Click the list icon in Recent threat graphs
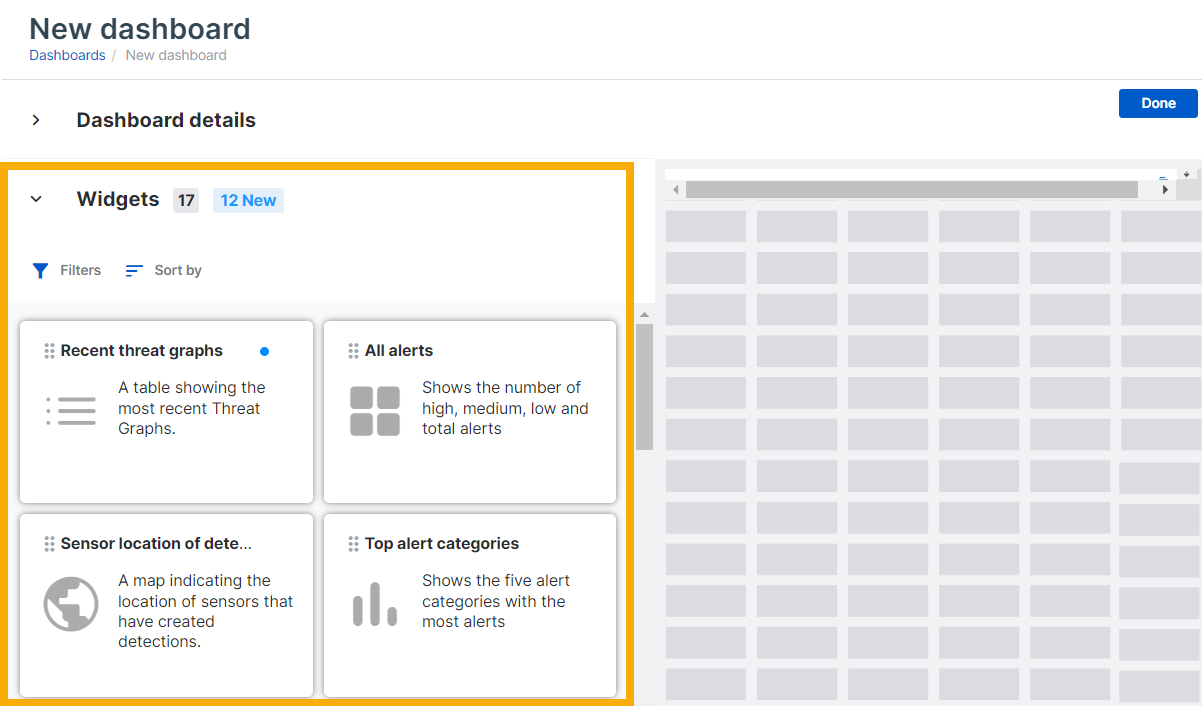 pyautogui.click(x=71, y=411)
